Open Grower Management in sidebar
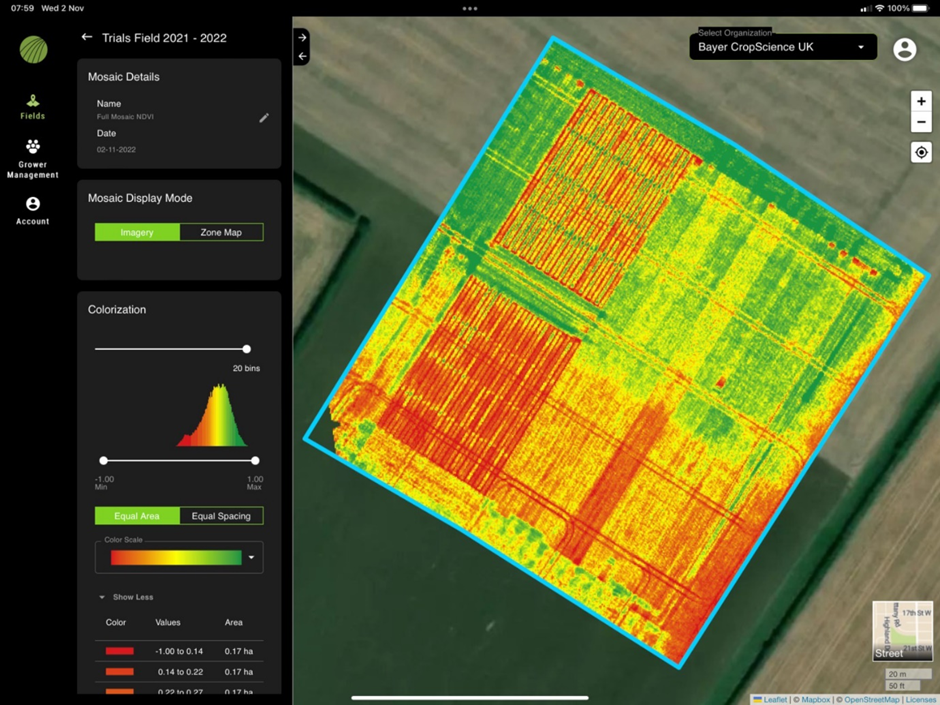940x705 pixels. point(32,158)
